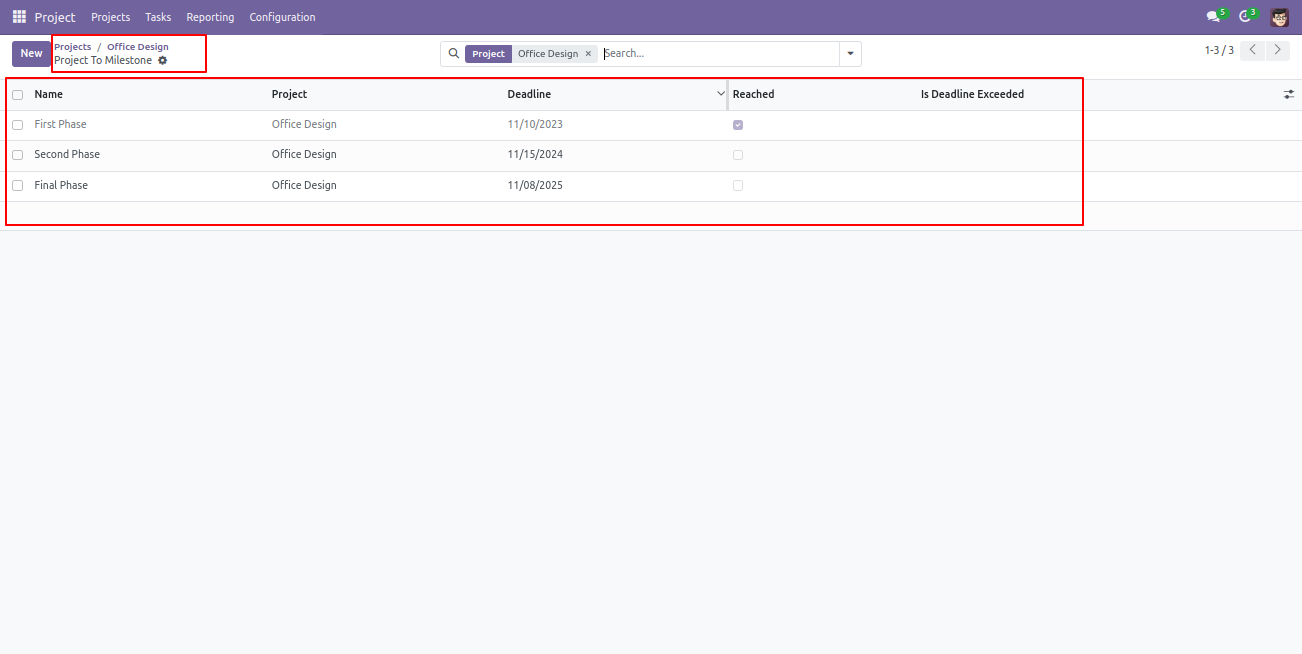Toggle Reached checkbox for First Phase
This screenshot has height=654, width=1302.
(x=738, y=125)
